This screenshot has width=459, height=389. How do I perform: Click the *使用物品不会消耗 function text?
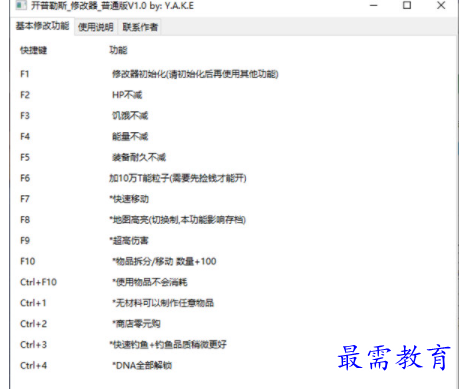[150, 282]
